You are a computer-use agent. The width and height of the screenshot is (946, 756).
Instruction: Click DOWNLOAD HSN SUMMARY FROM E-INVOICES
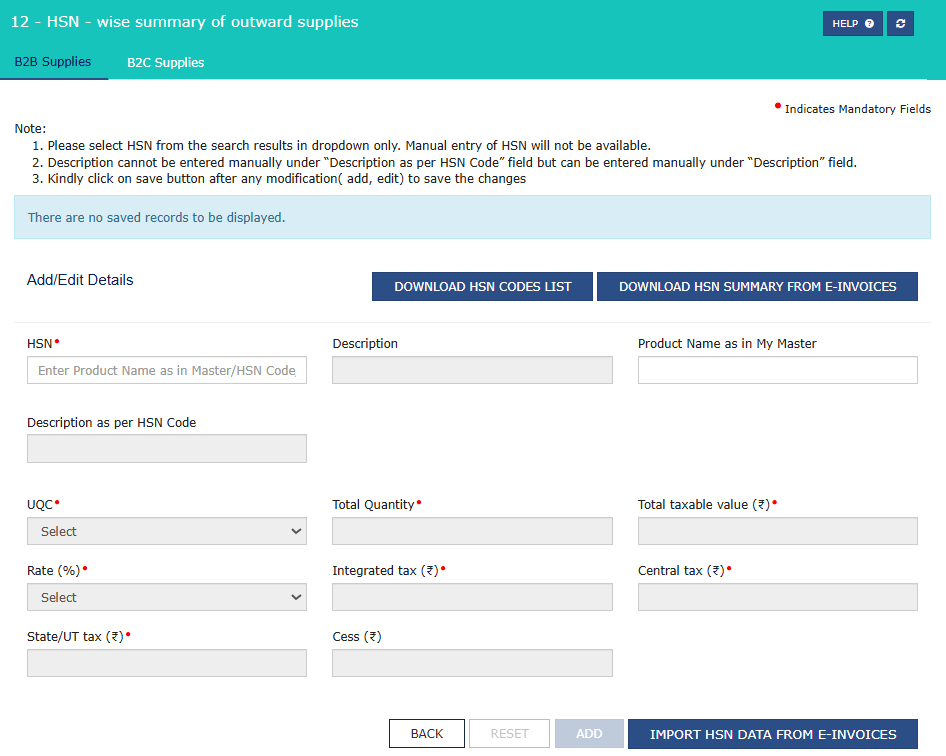[757, 287]
